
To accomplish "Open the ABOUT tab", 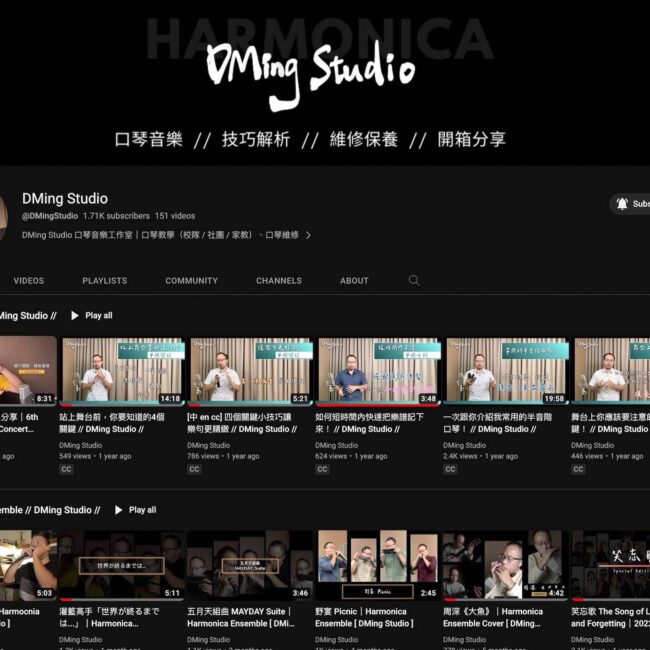I will click(354, 281).
